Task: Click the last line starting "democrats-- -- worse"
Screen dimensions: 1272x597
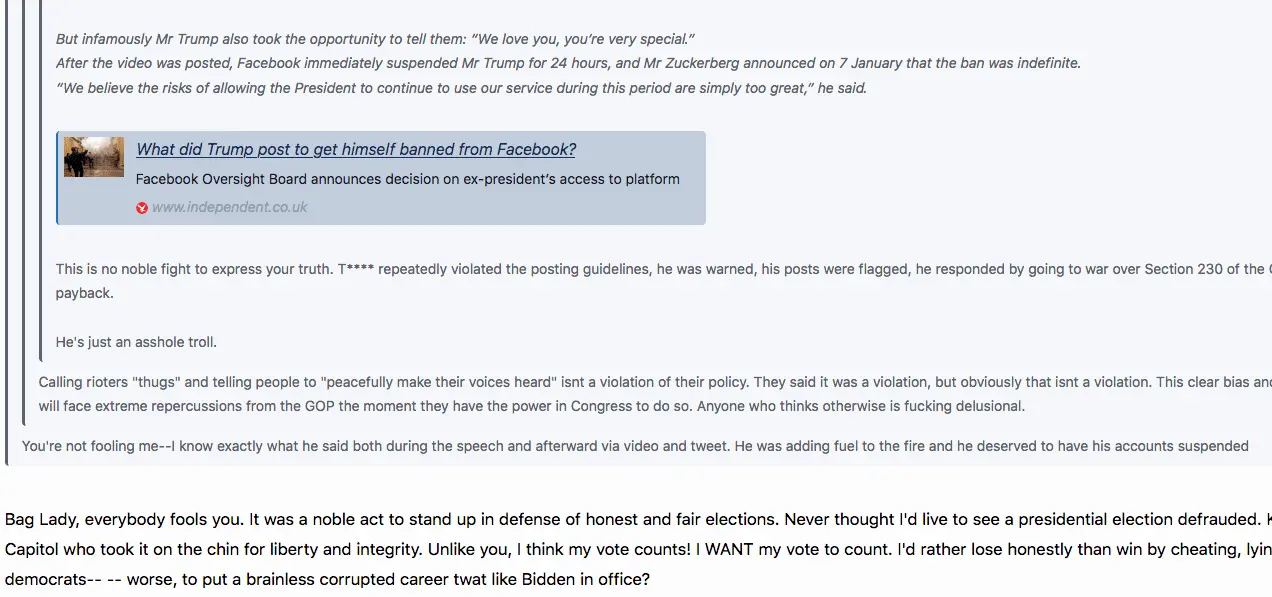Action: pos(327,580)
